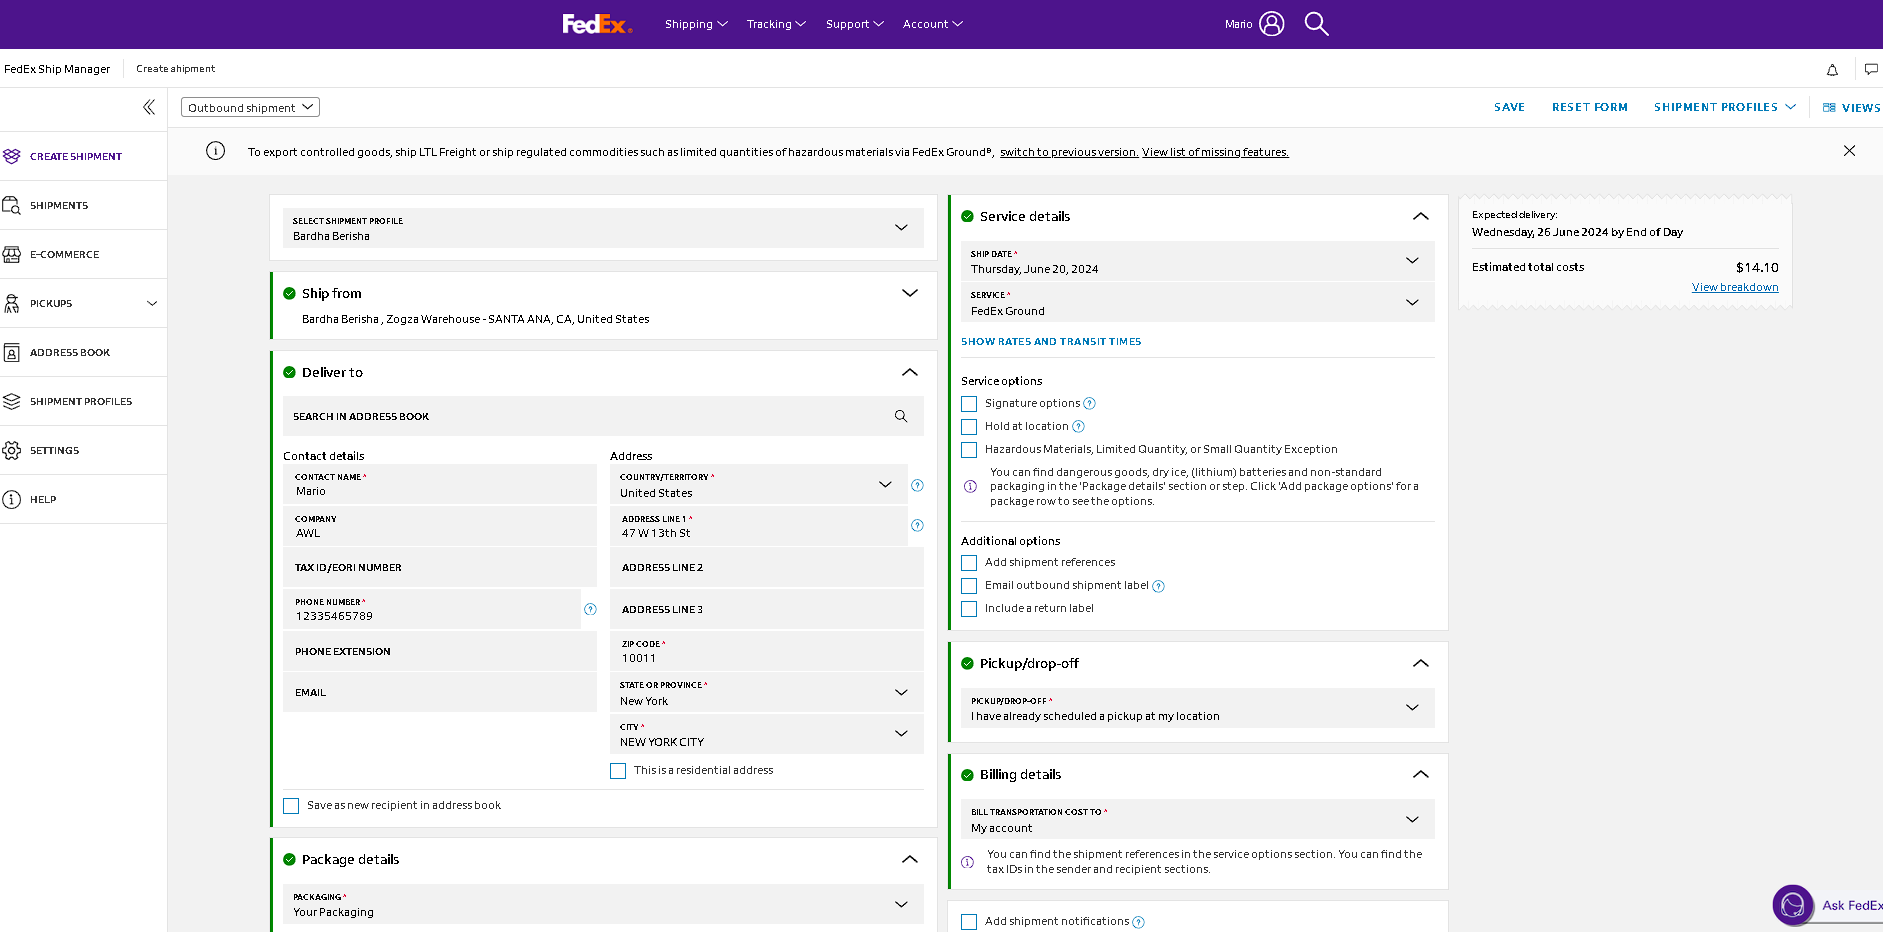Open the View breakdown link
Viewport: 1883px width, 932px height.
click(x=1735, y=288)
